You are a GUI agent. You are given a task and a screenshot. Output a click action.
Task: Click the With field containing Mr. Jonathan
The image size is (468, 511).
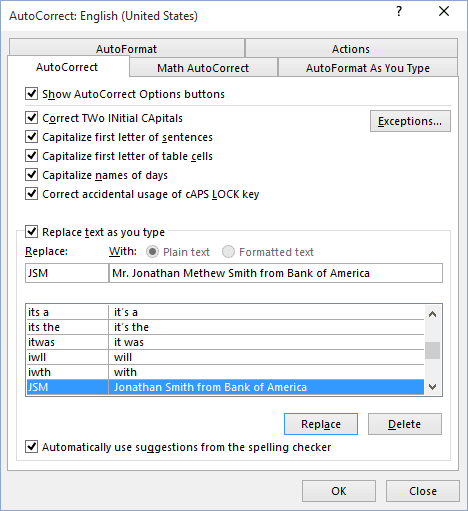(x=276, y=273)
